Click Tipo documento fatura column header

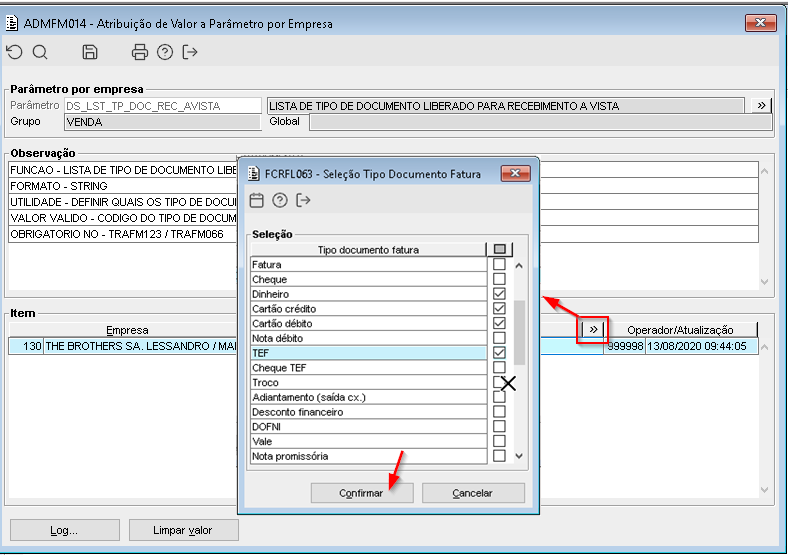point(368,249)
